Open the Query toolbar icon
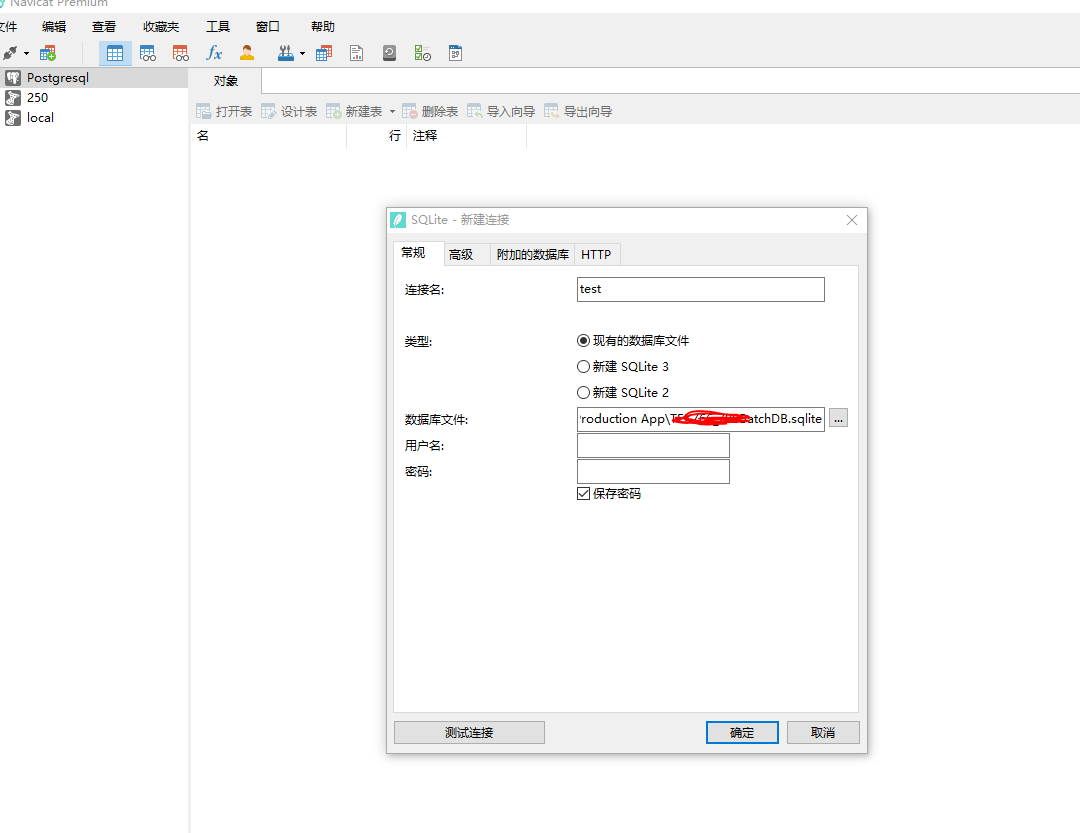Screen dimensions: 1080x833 pyautogui.click(x=324, y=53)
